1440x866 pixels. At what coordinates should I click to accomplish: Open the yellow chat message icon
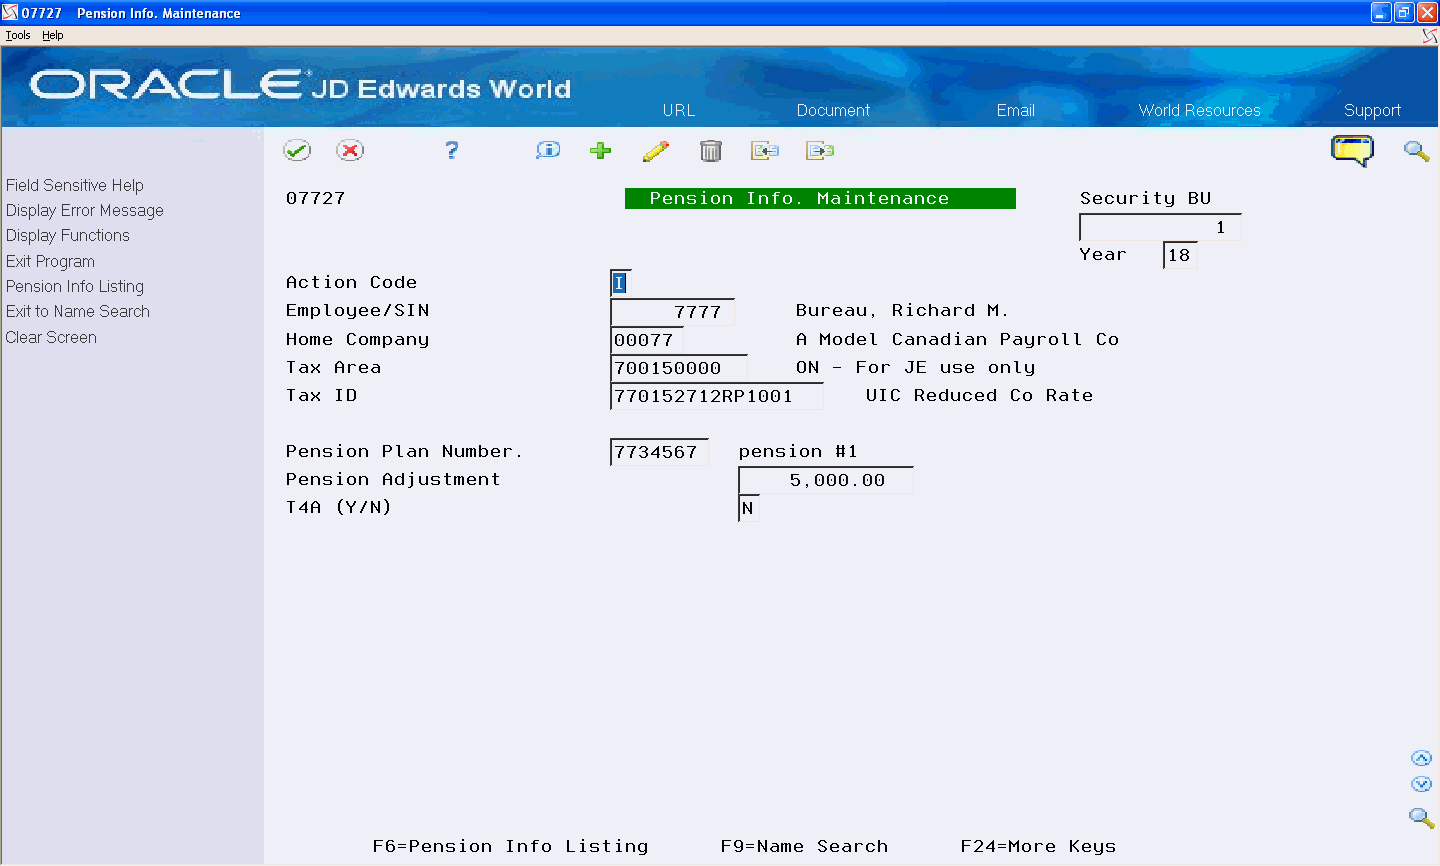click(x=1352, y=151)
